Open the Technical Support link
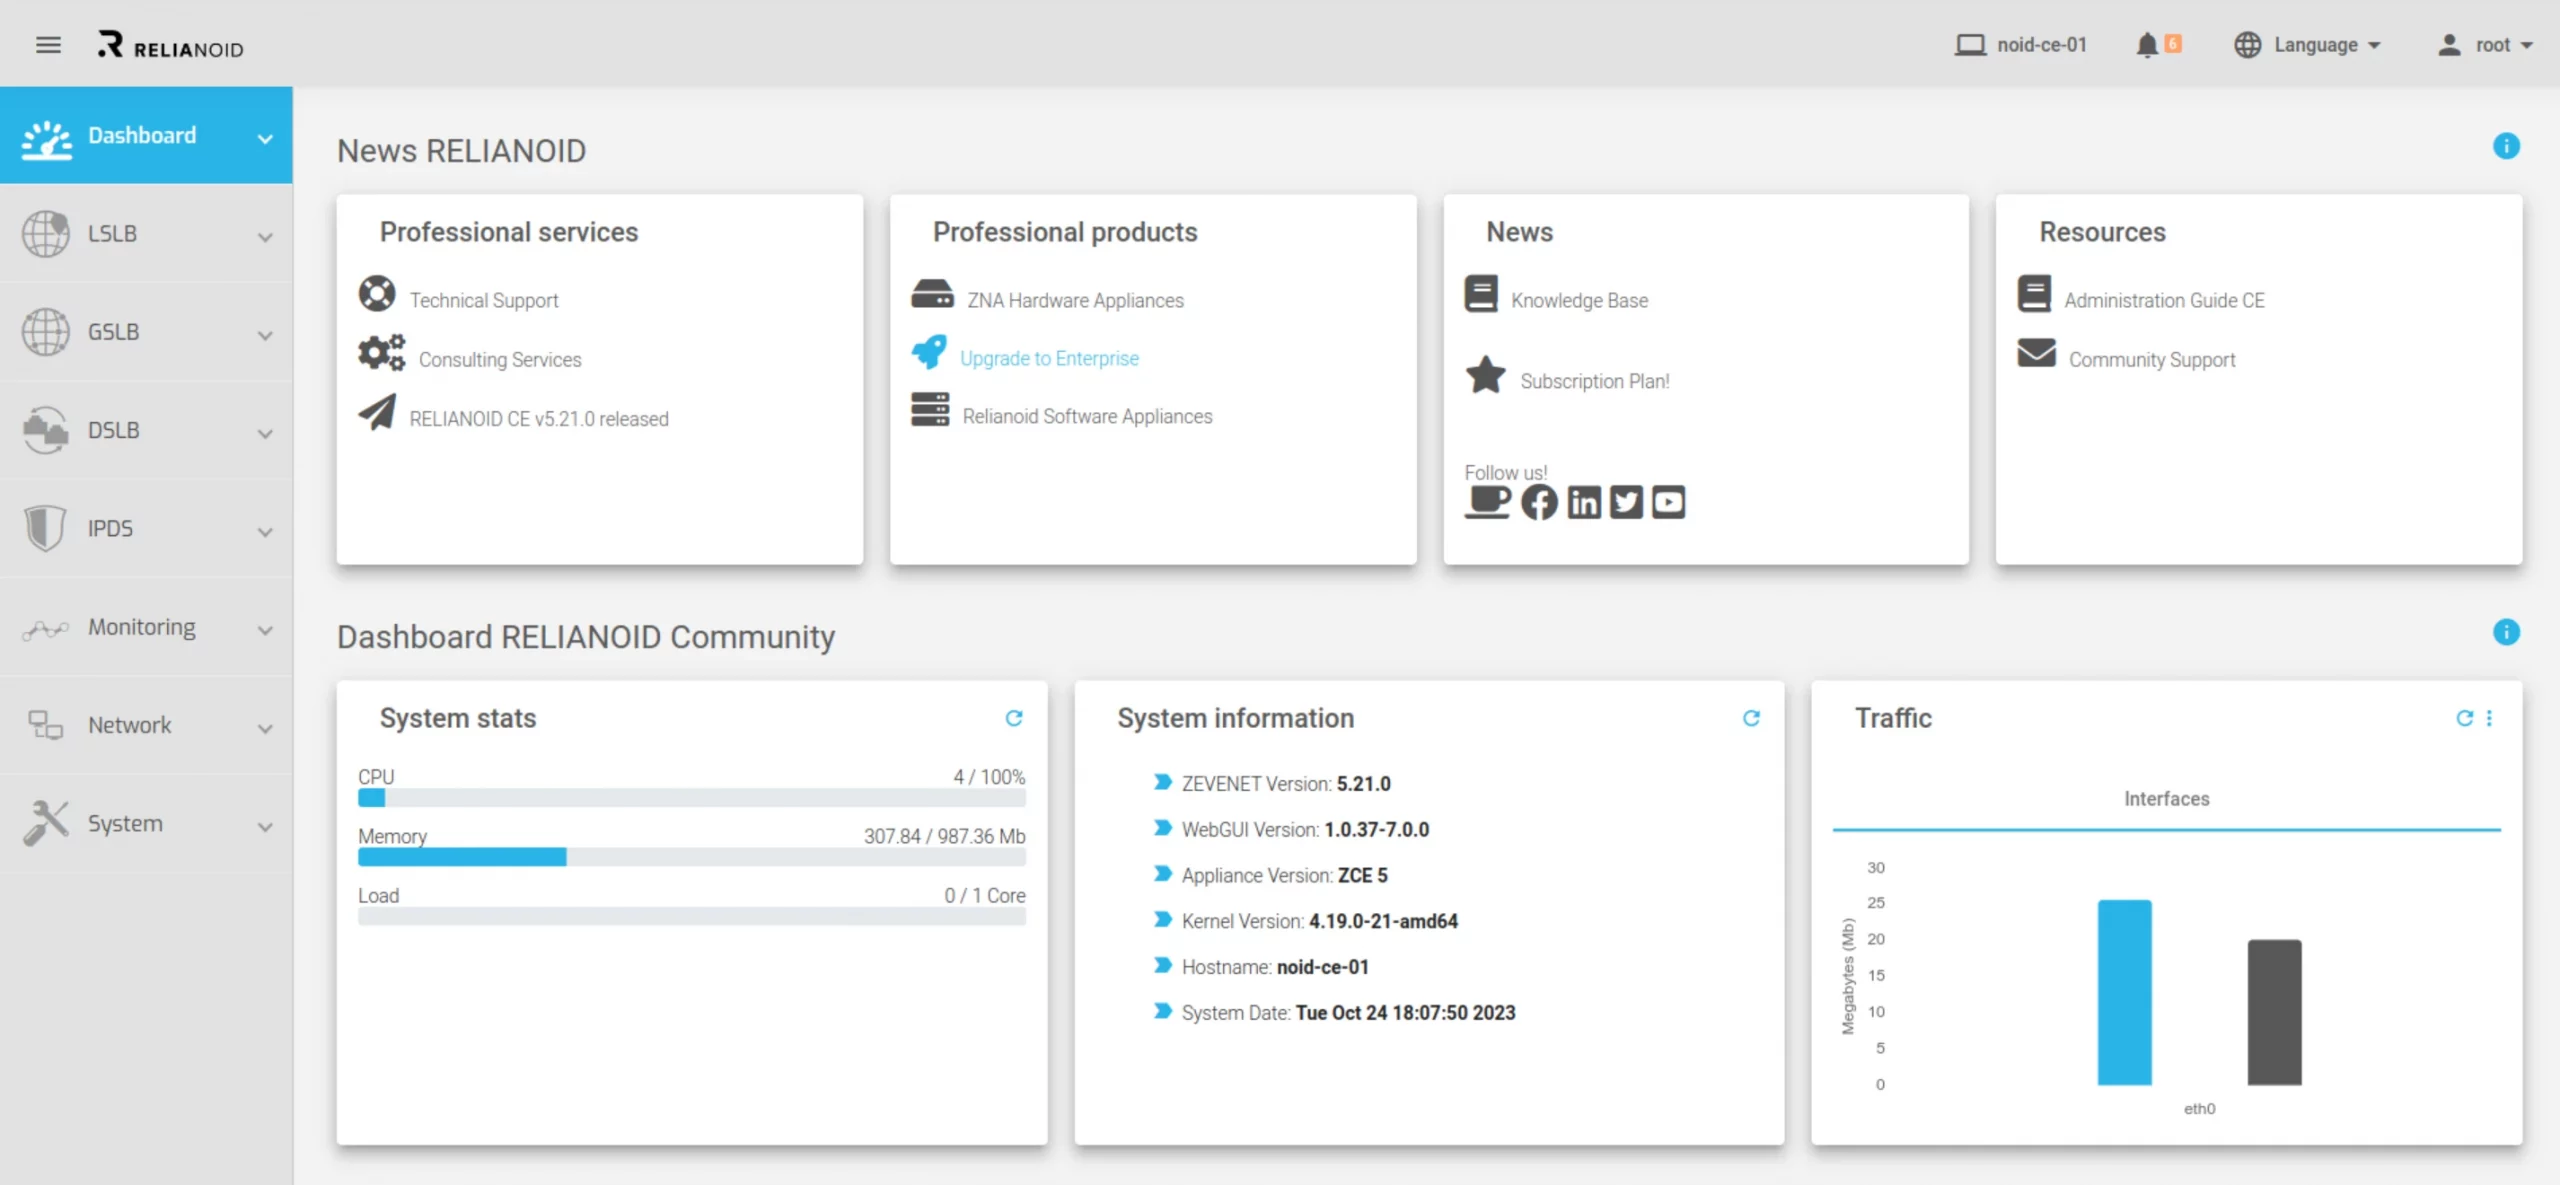 click(484, 300)
